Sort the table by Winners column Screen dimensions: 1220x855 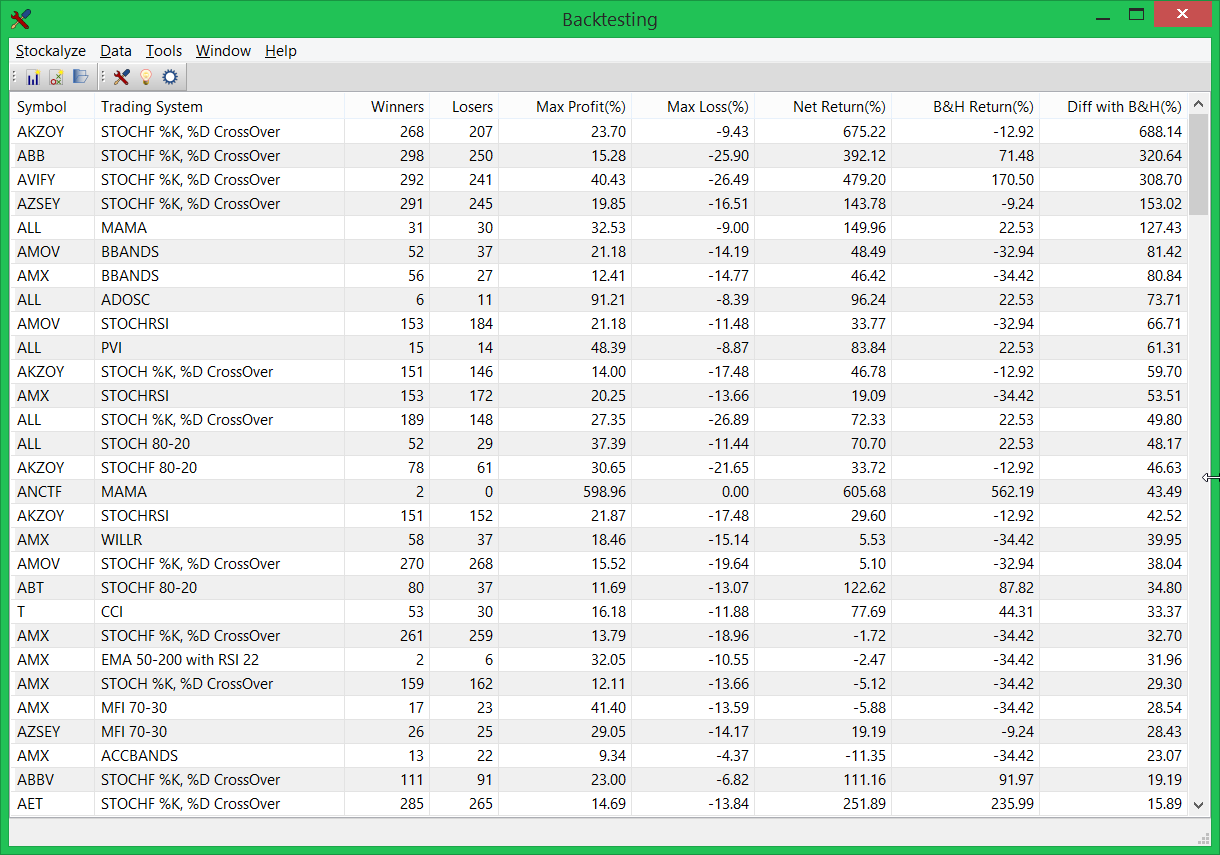coord(398,106)
